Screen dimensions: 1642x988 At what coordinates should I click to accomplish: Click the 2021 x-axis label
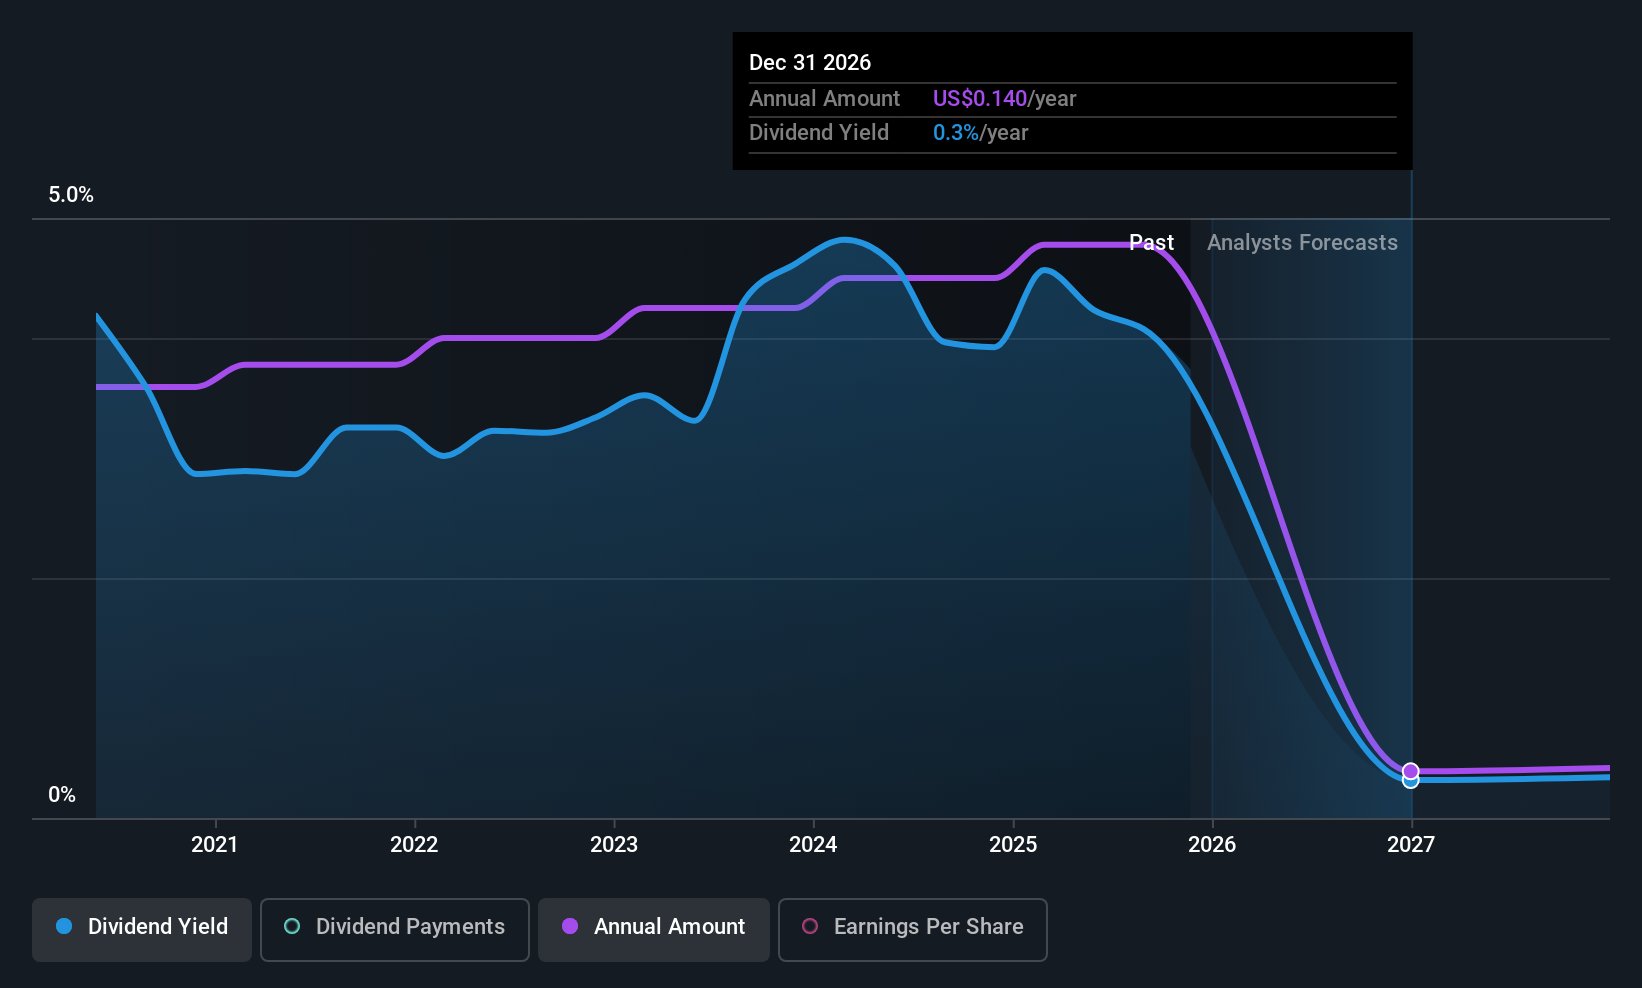(215, 844)
